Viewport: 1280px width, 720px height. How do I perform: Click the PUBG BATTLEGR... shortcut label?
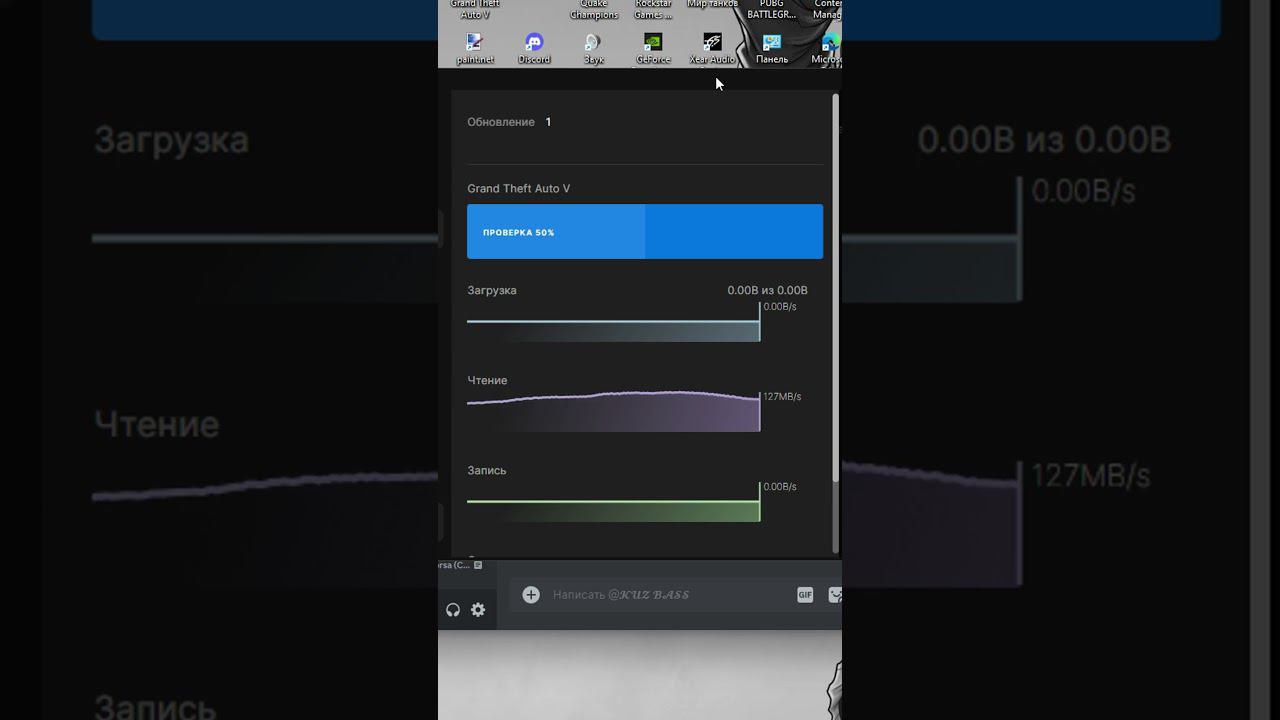click(x=772, y=10)
